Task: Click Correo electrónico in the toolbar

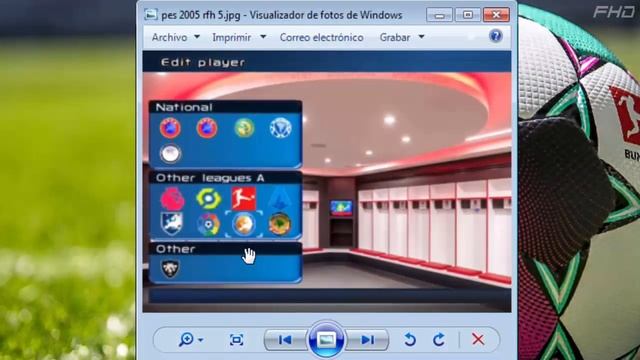Action: (321, 38)
